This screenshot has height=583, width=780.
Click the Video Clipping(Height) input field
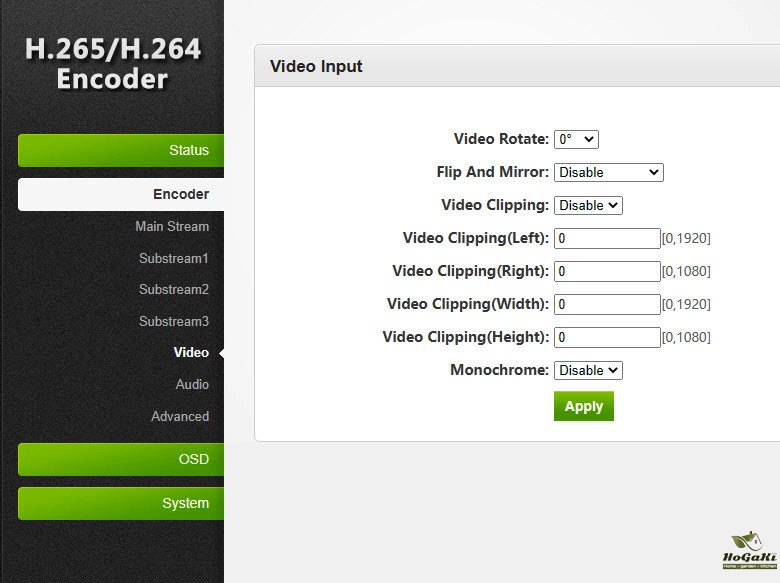coord(607,337)
